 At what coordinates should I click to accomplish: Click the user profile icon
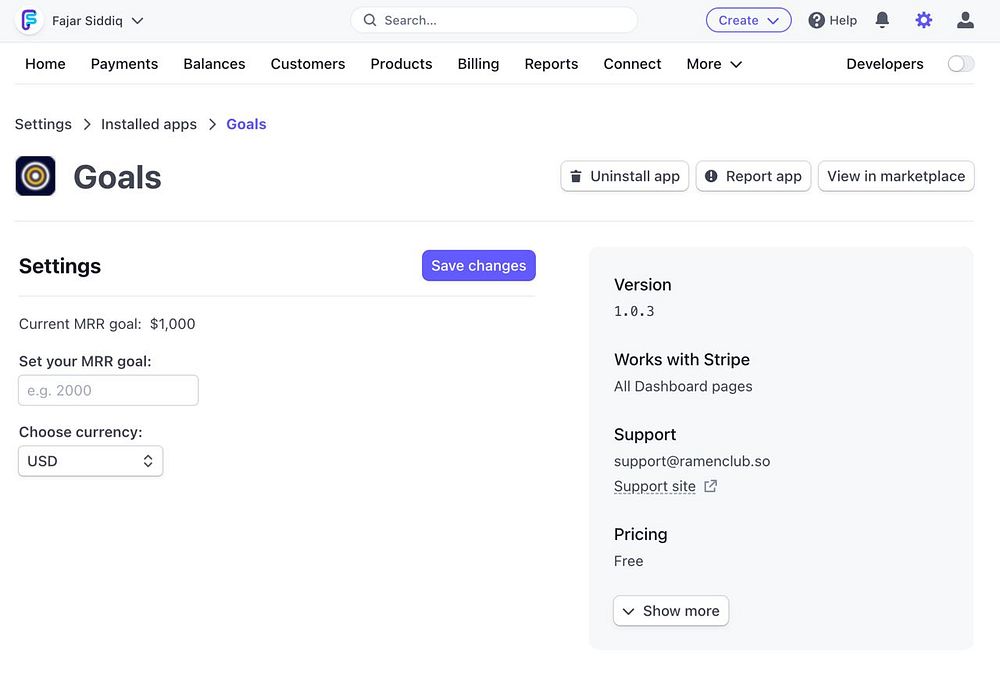pyautogui.click(x=965, y=20)
